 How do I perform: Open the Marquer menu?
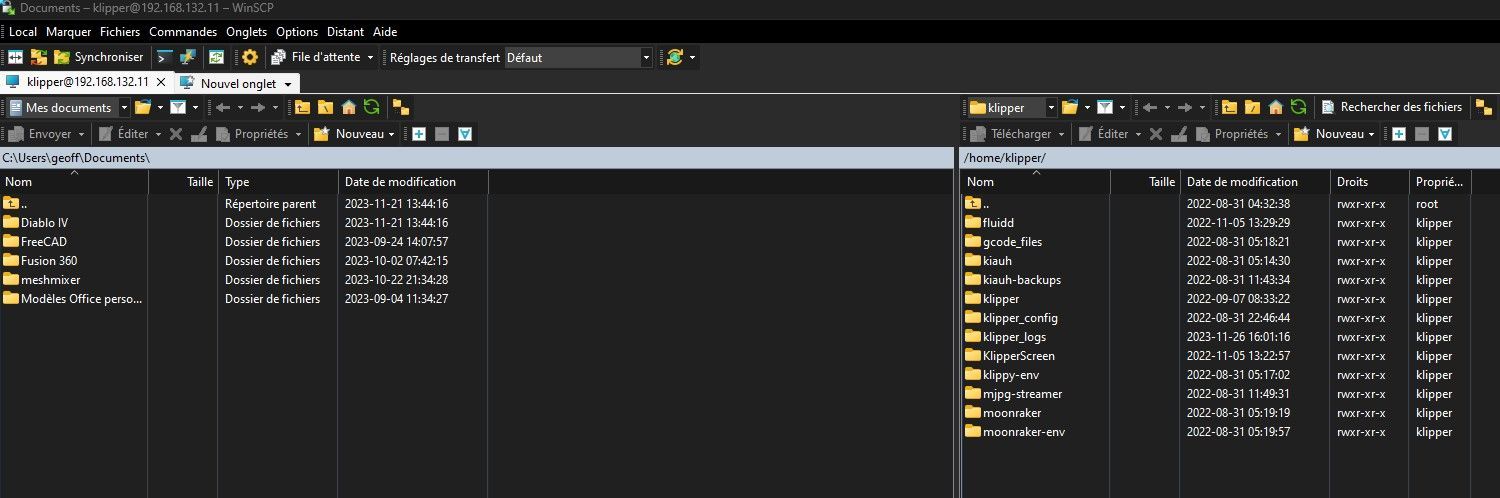click(x=69, y=32)
